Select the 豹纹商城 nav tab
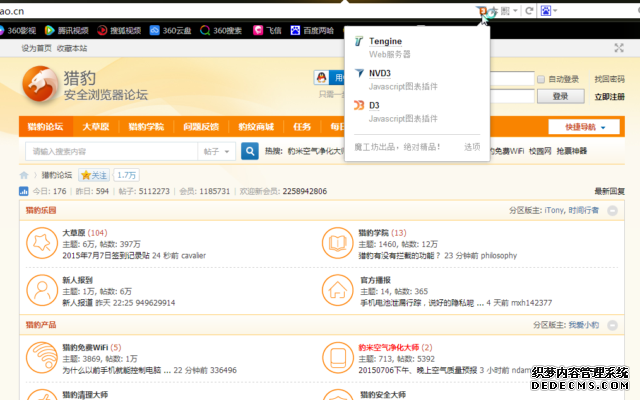Viewport: 640px width, 400px height. [x=256, y=127]
